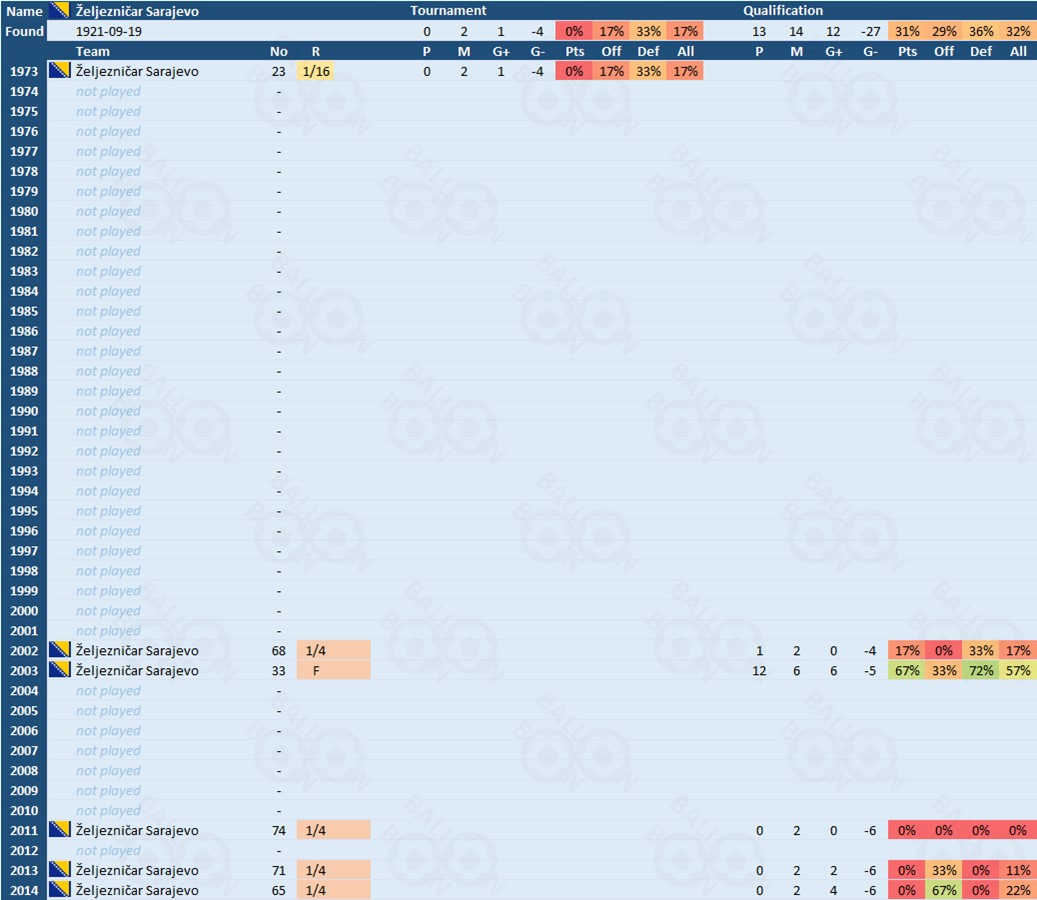
Task: Click the No column header
Action: [x=279, y=51]
